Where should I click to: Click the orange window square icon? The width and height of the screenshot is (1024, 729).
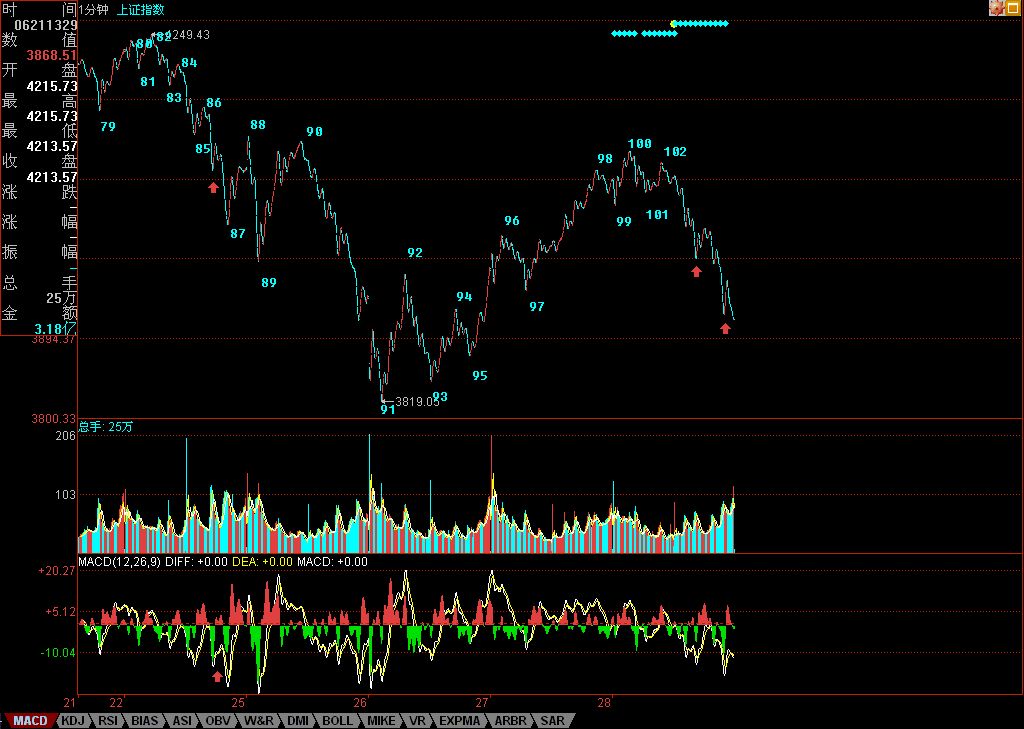click(x=1014, y=8)
